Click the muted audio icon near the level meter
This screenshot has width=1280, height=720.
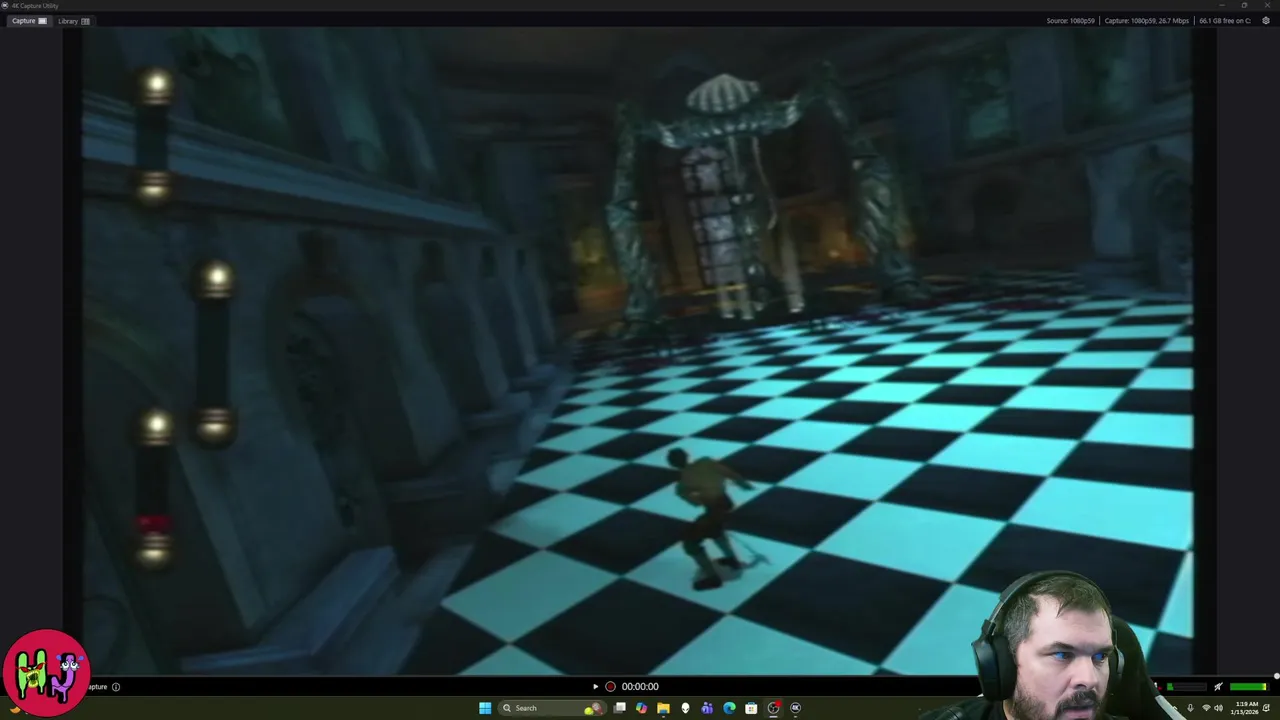[1218, 687]
